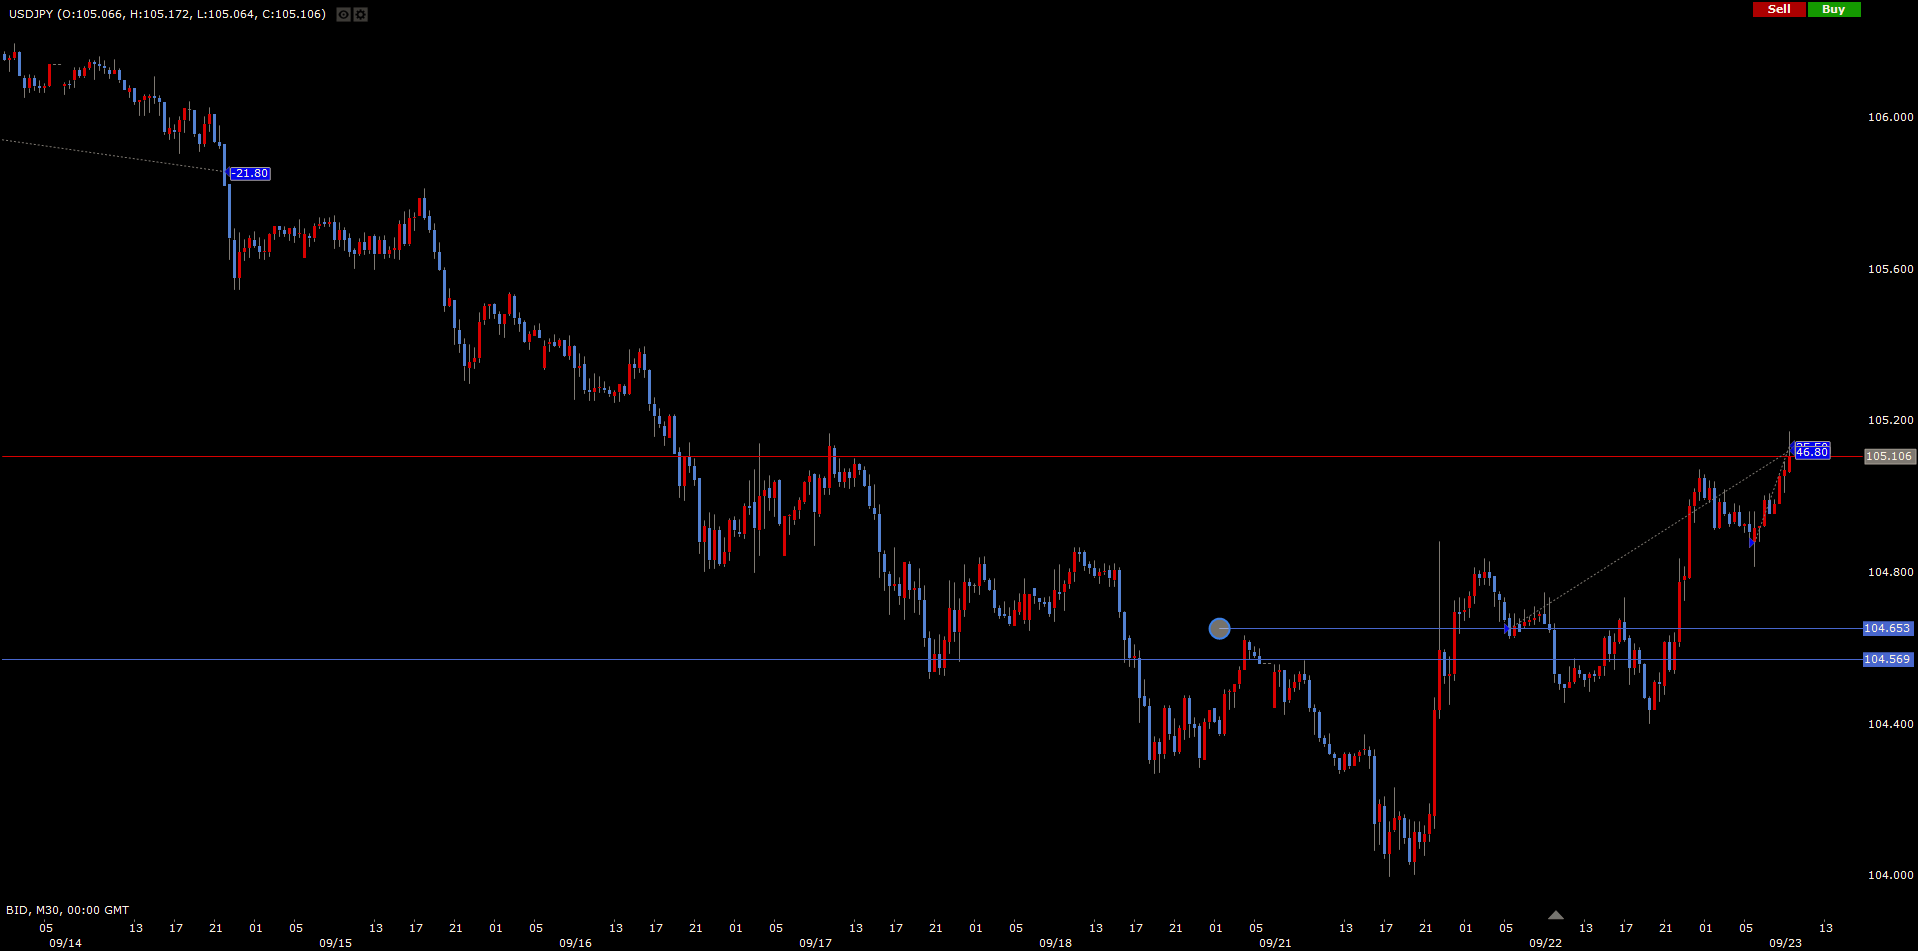This screenshot has width=1918, height=951.
Task: Open chart settings gear icon
Action: [361, 15]
